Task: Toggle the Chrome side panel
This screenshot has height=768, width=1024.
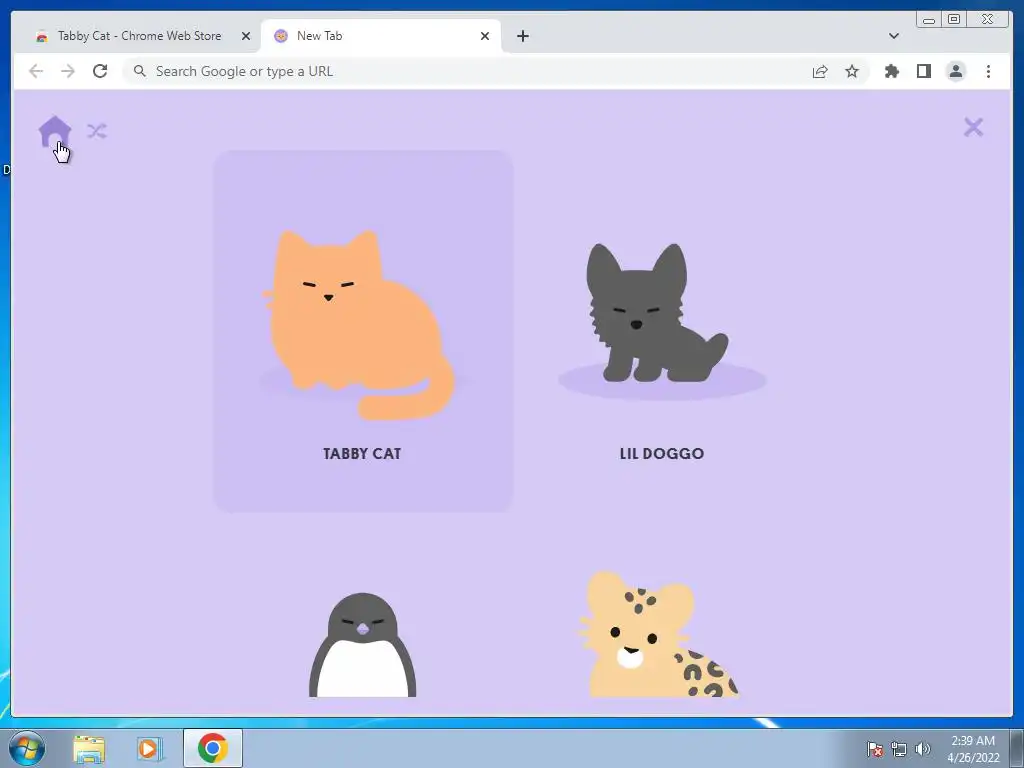Action: (x=923, y=71)
